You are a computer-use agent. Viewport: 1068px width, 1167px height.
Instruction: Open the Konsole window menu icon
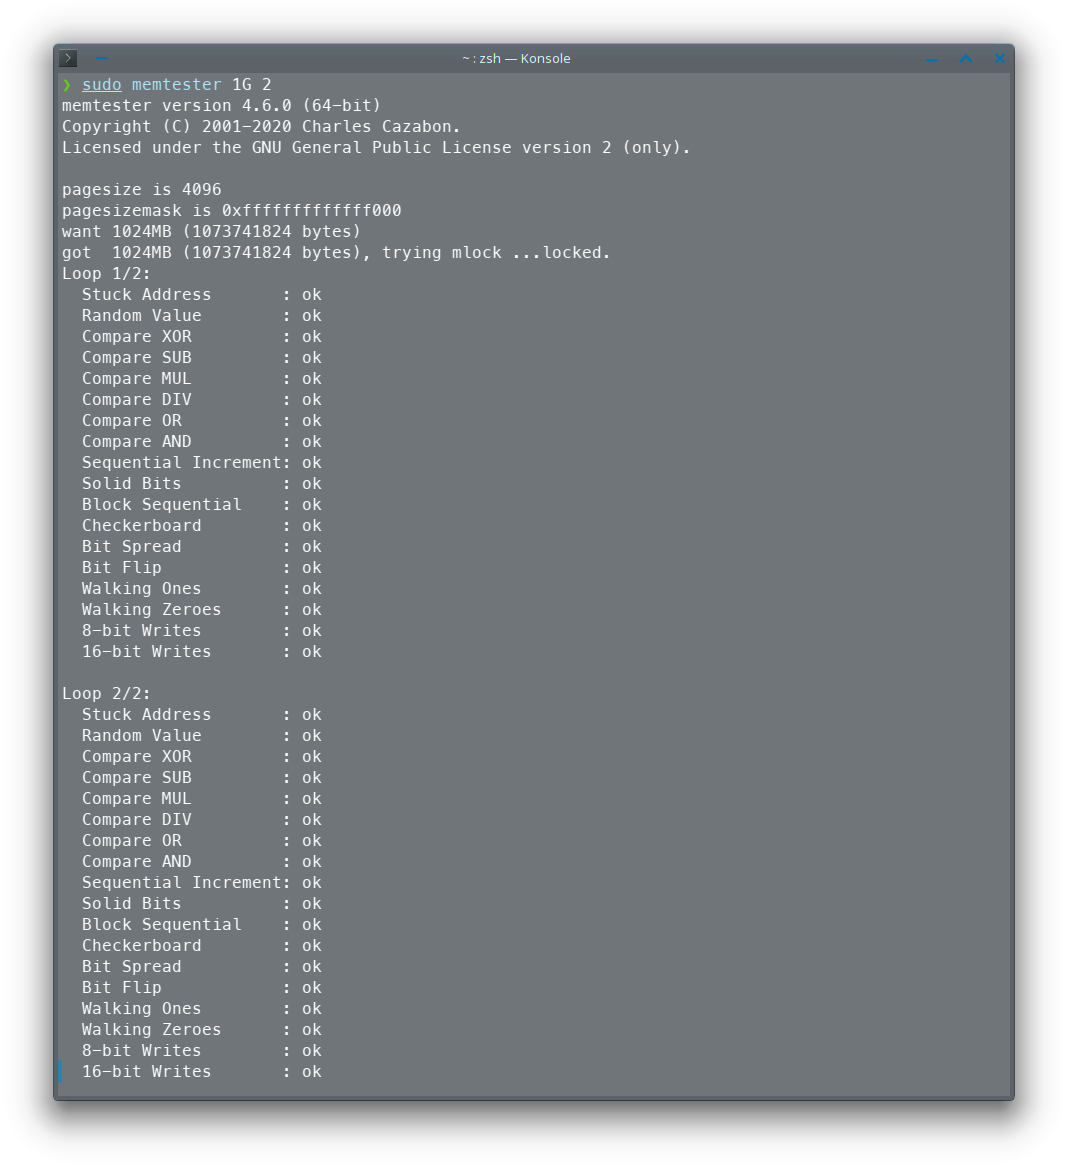tap(68, 58)
